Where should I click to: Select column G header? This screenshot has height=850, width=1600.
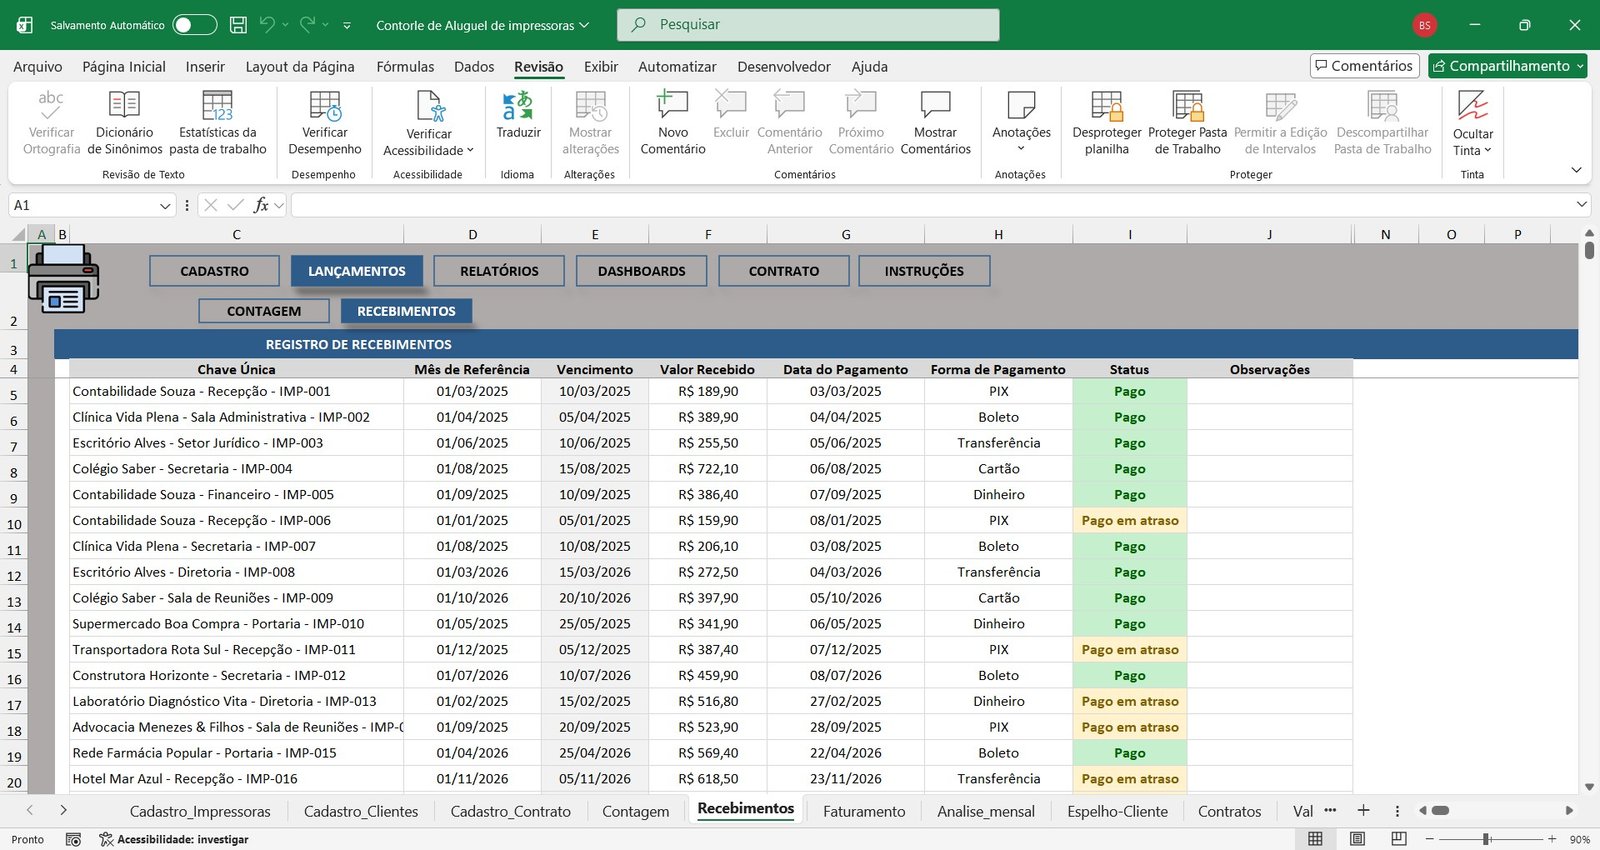click(x=846, y=235)
